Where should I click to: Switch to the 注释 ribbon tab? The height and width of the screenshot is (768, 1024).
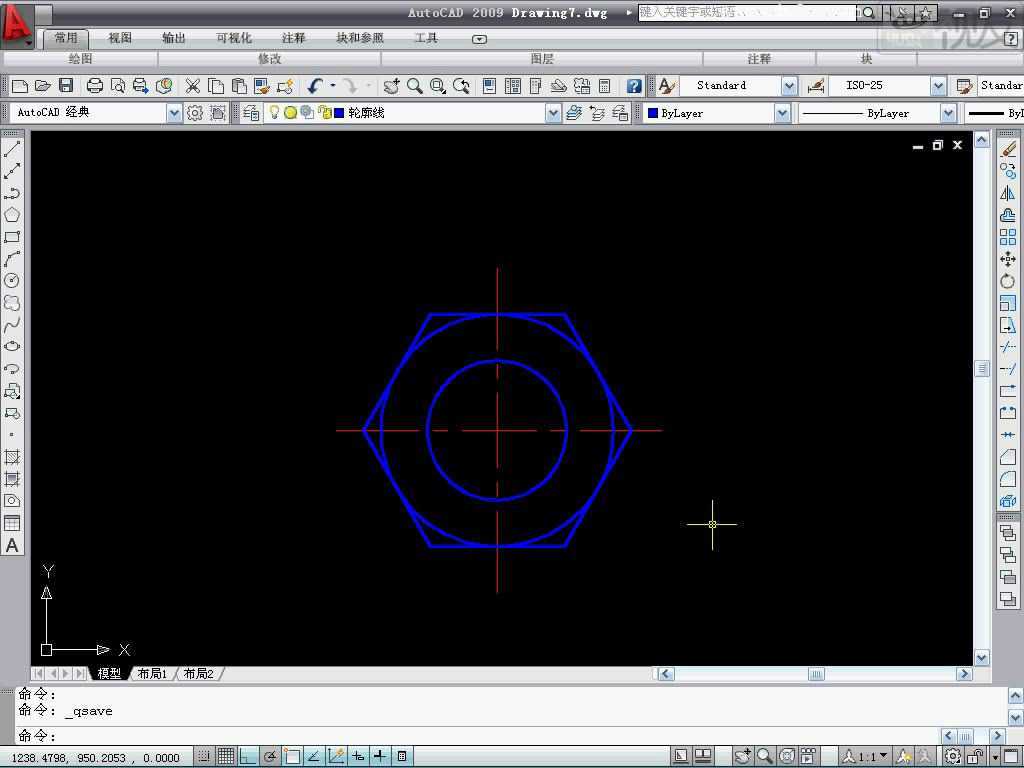(293, 38)
